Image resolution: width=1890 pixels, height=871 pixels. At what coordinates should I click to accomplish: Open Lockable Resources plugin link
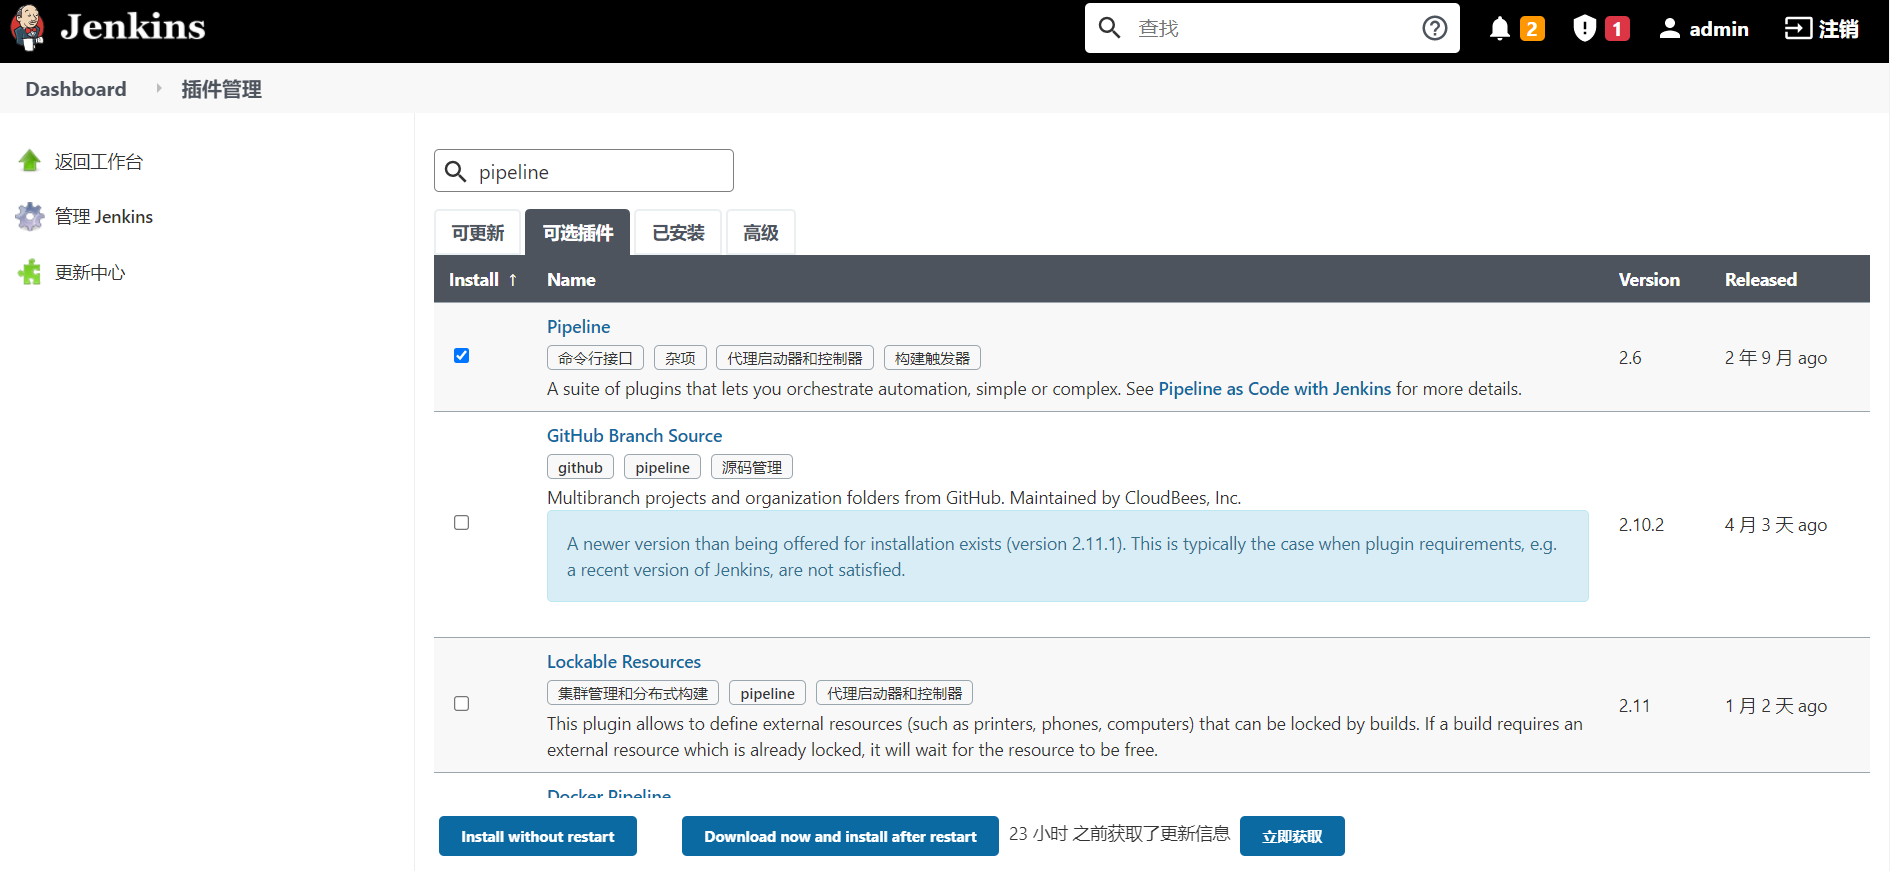click(624, 661)
